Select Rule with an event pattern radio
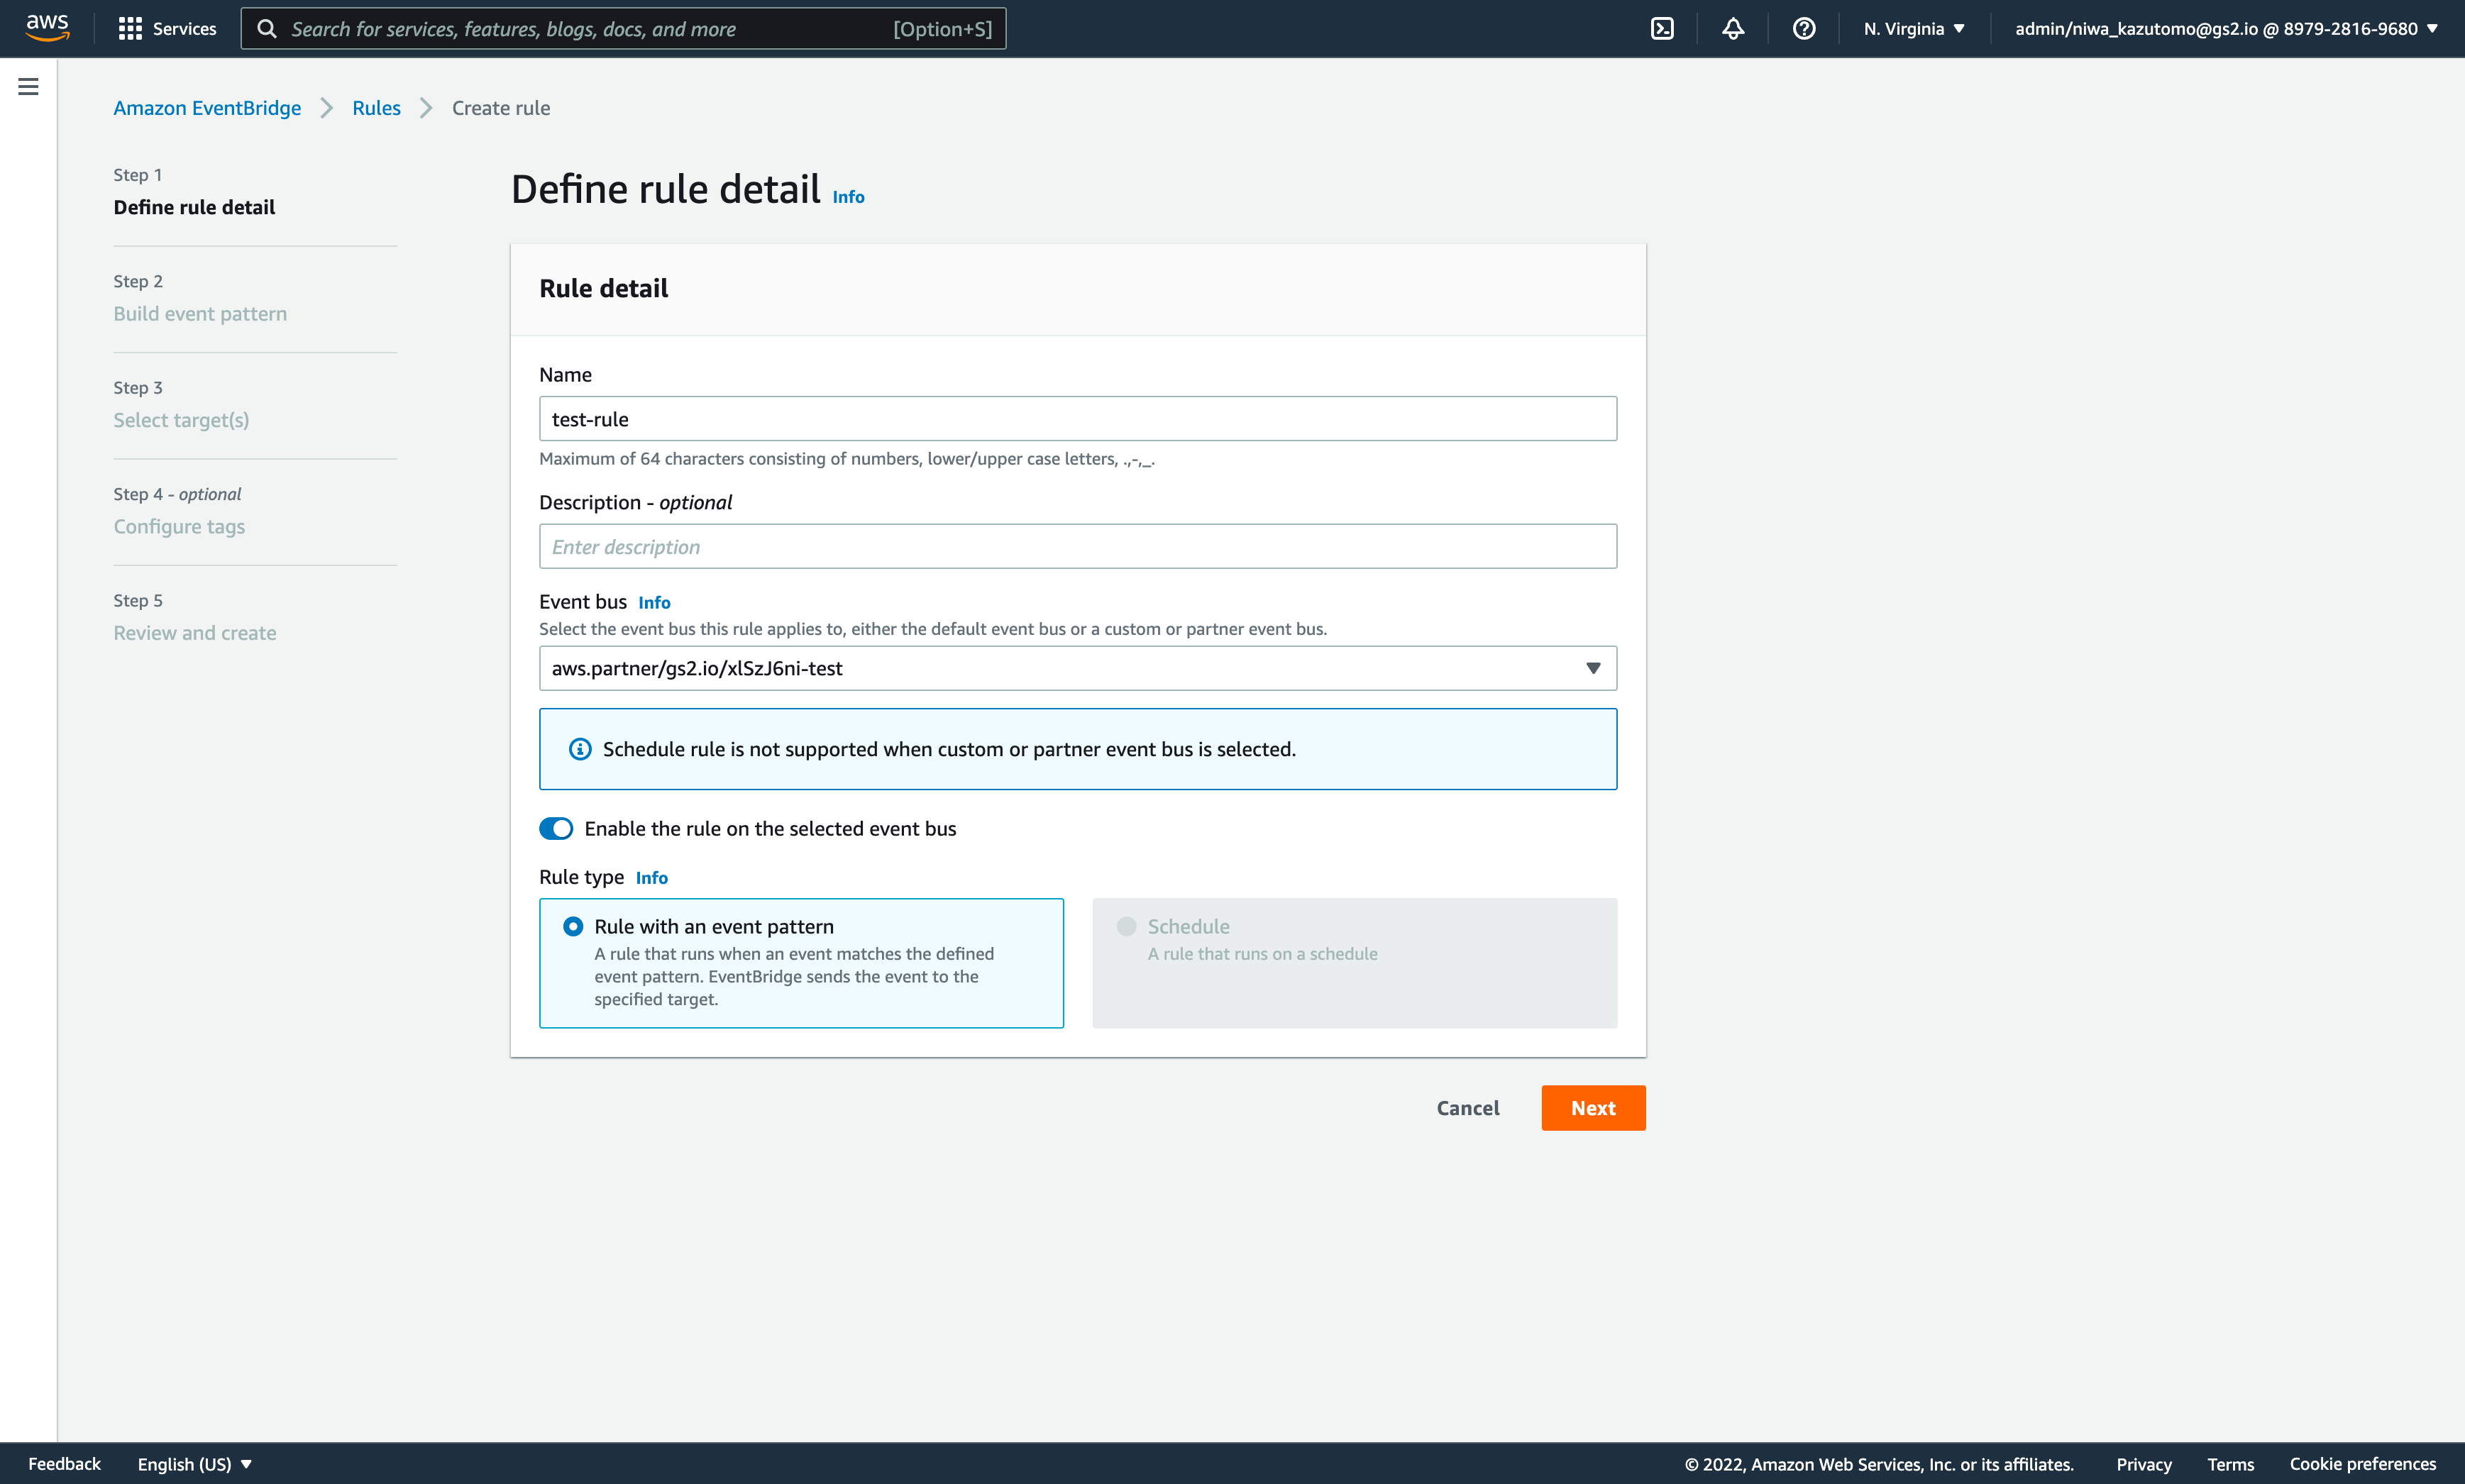Screen dimensions: 2465x1484 tap(573, 927)
